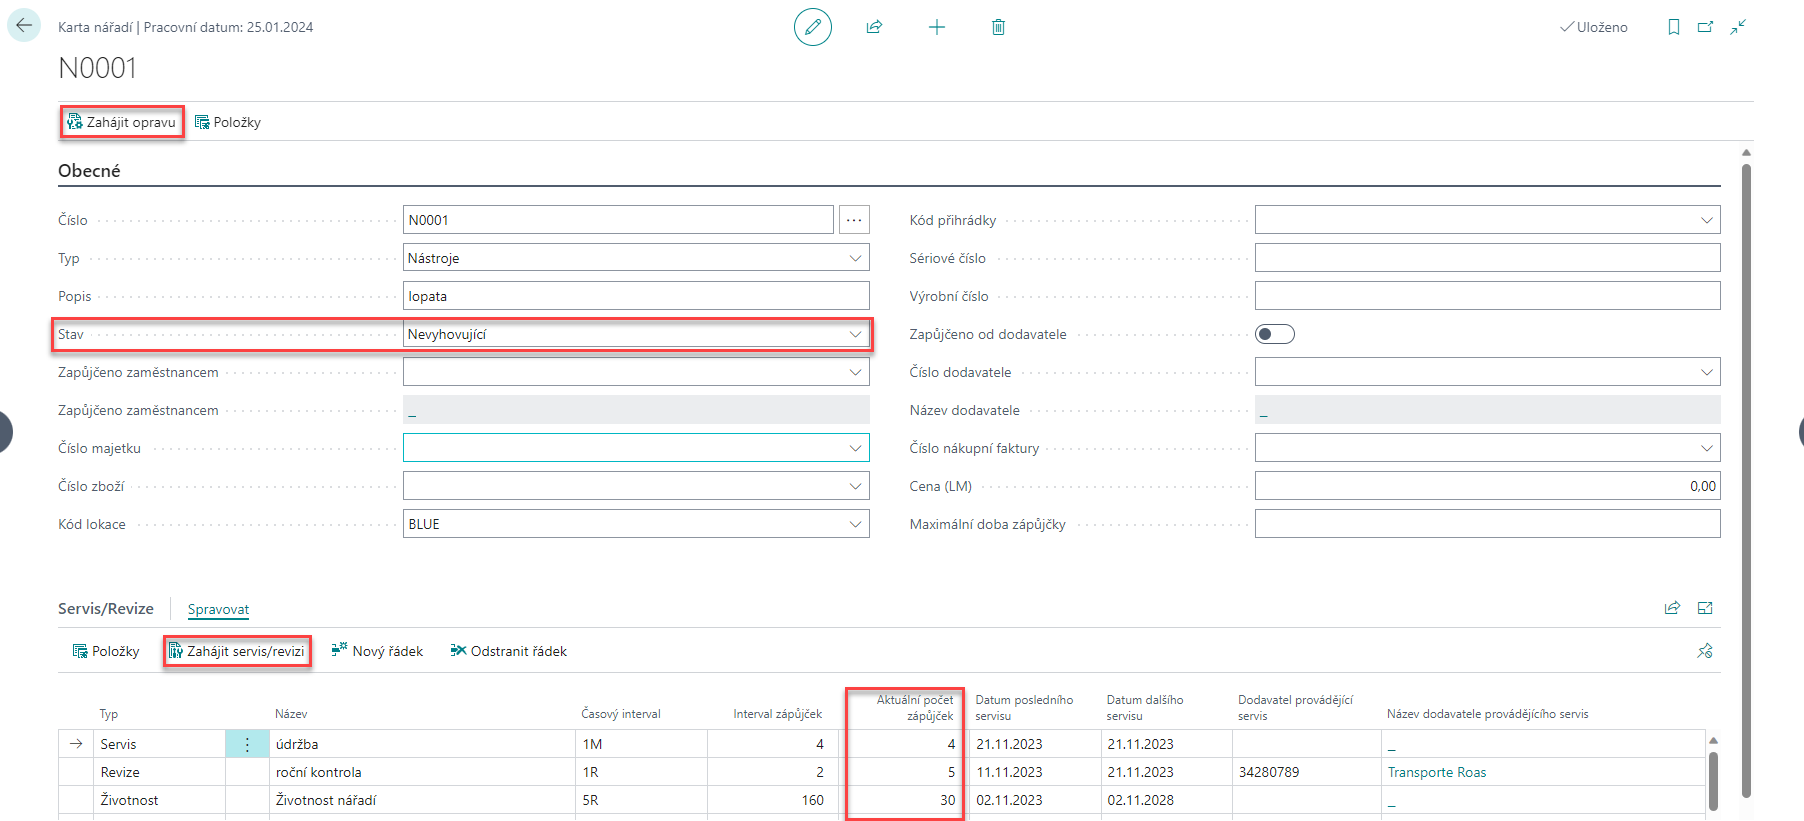Open card in new window icon
The width and height of the screenshot is (1804, 821).
[1705, 27]
